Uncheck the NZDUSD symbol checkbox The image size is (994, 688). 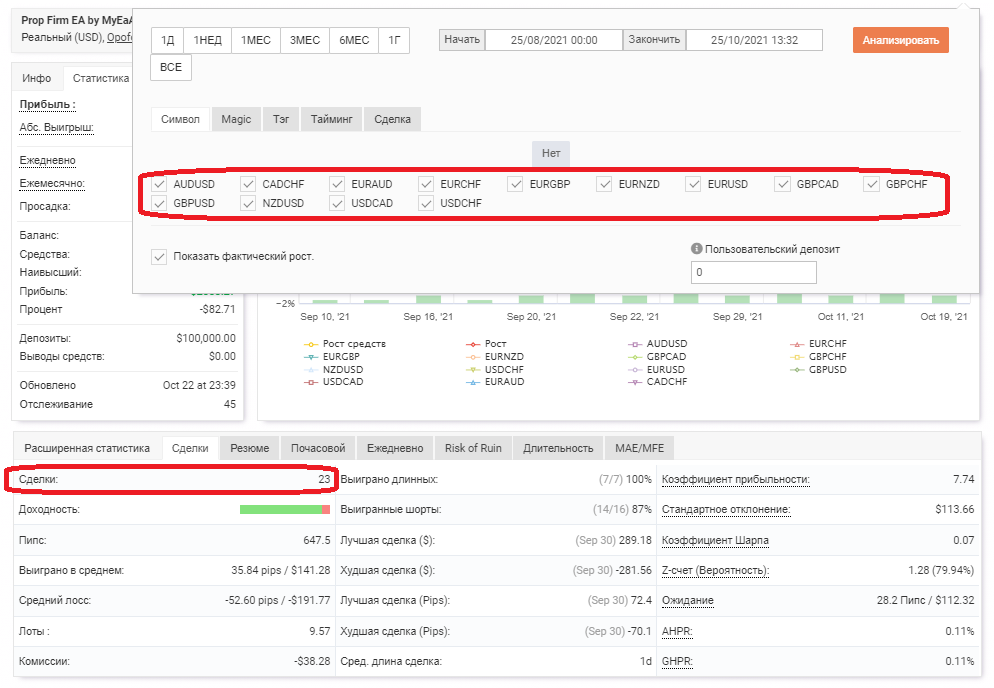click(x=248, y=204)
